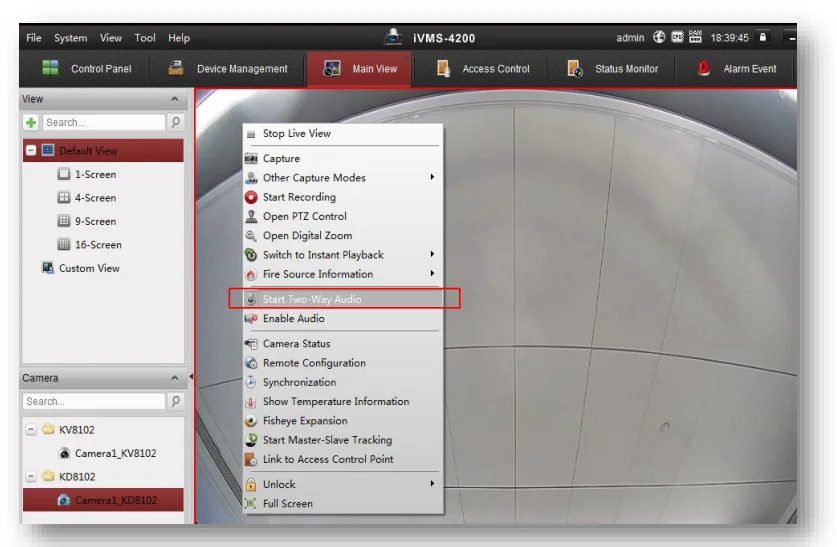This screenshot has height=547, width=837.
Task: Choose Show Temperature Information
Action: pyautogui.click(x=343, y=401)
